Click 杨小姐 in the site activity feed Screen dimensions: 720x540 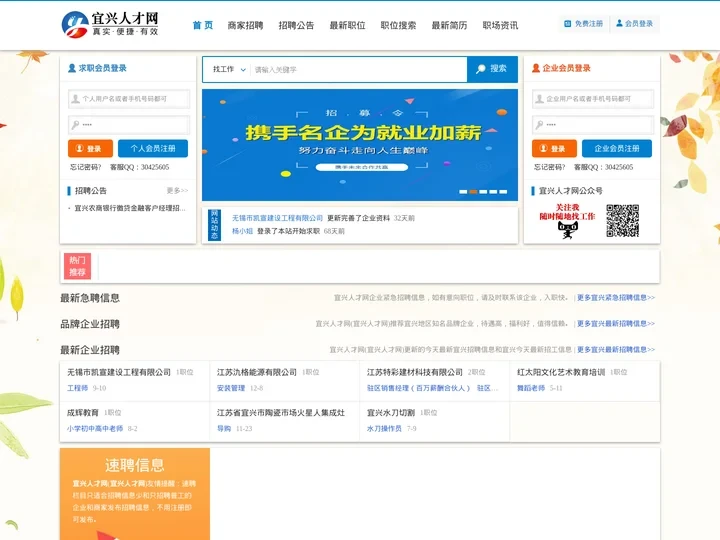point(242,231)
